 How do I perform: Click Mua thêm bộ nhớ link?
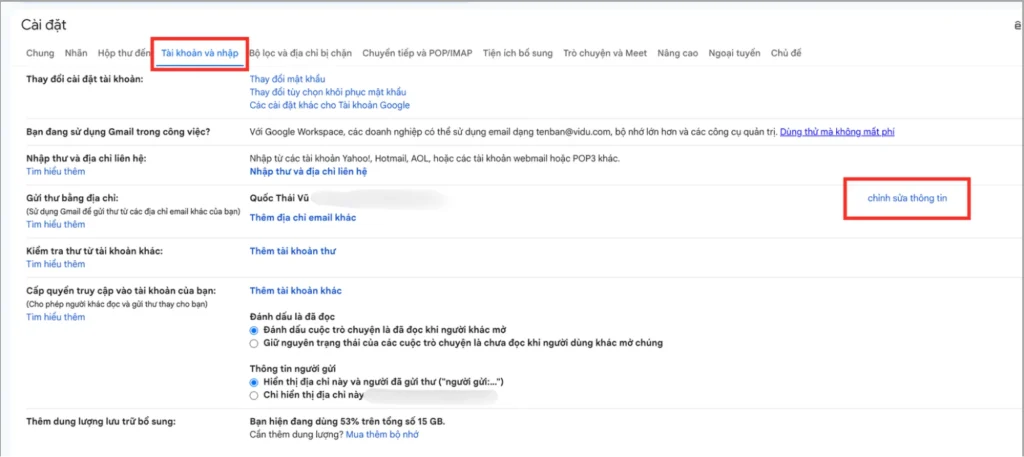(382, 434)
